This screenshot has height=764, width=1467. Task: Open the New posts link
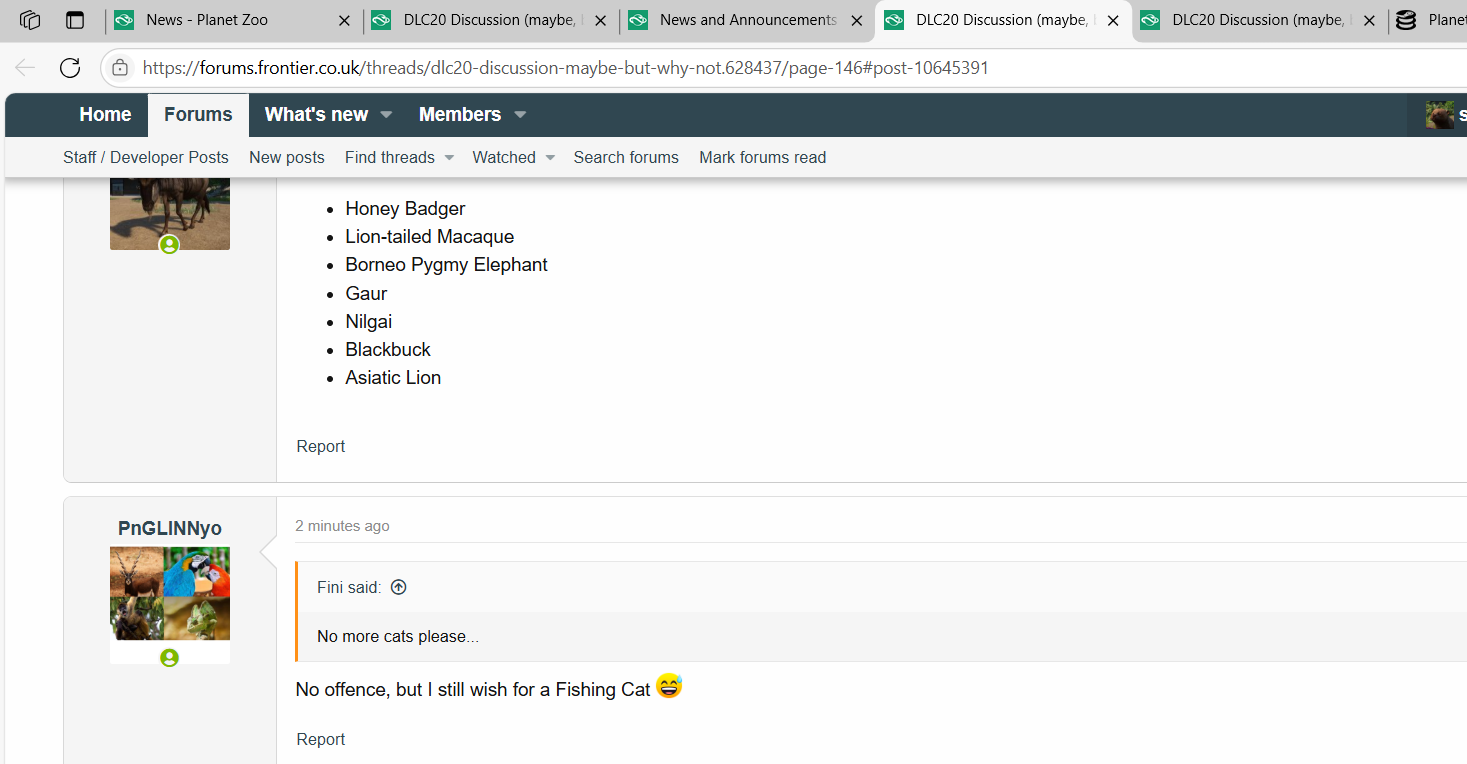(x=287, y=157)
